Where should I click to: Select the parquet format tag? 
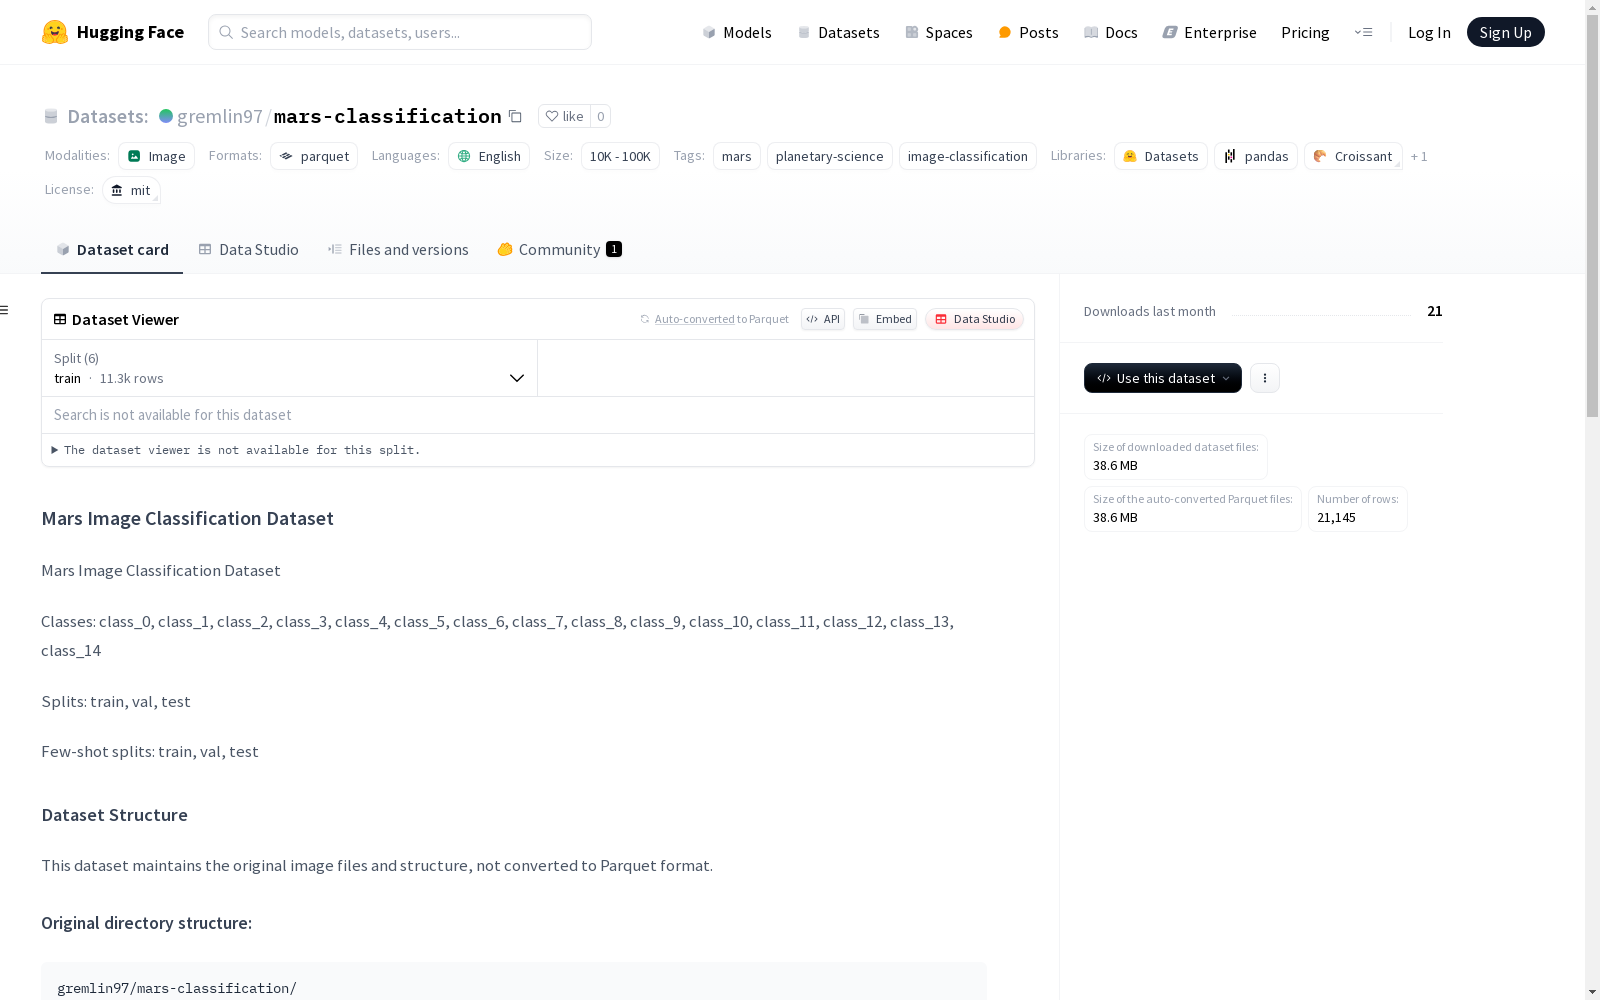(314, 156)
